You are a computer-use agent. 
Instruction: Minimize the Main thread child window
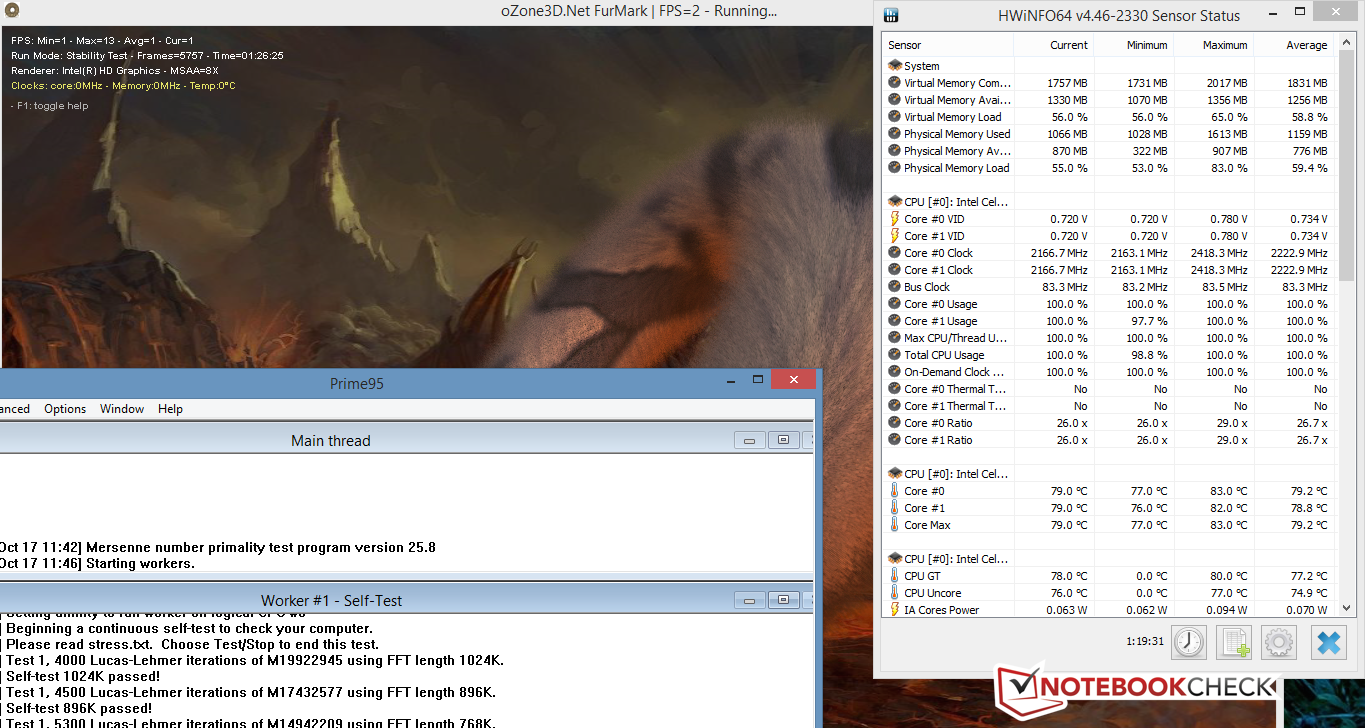(x=750, y=440)
